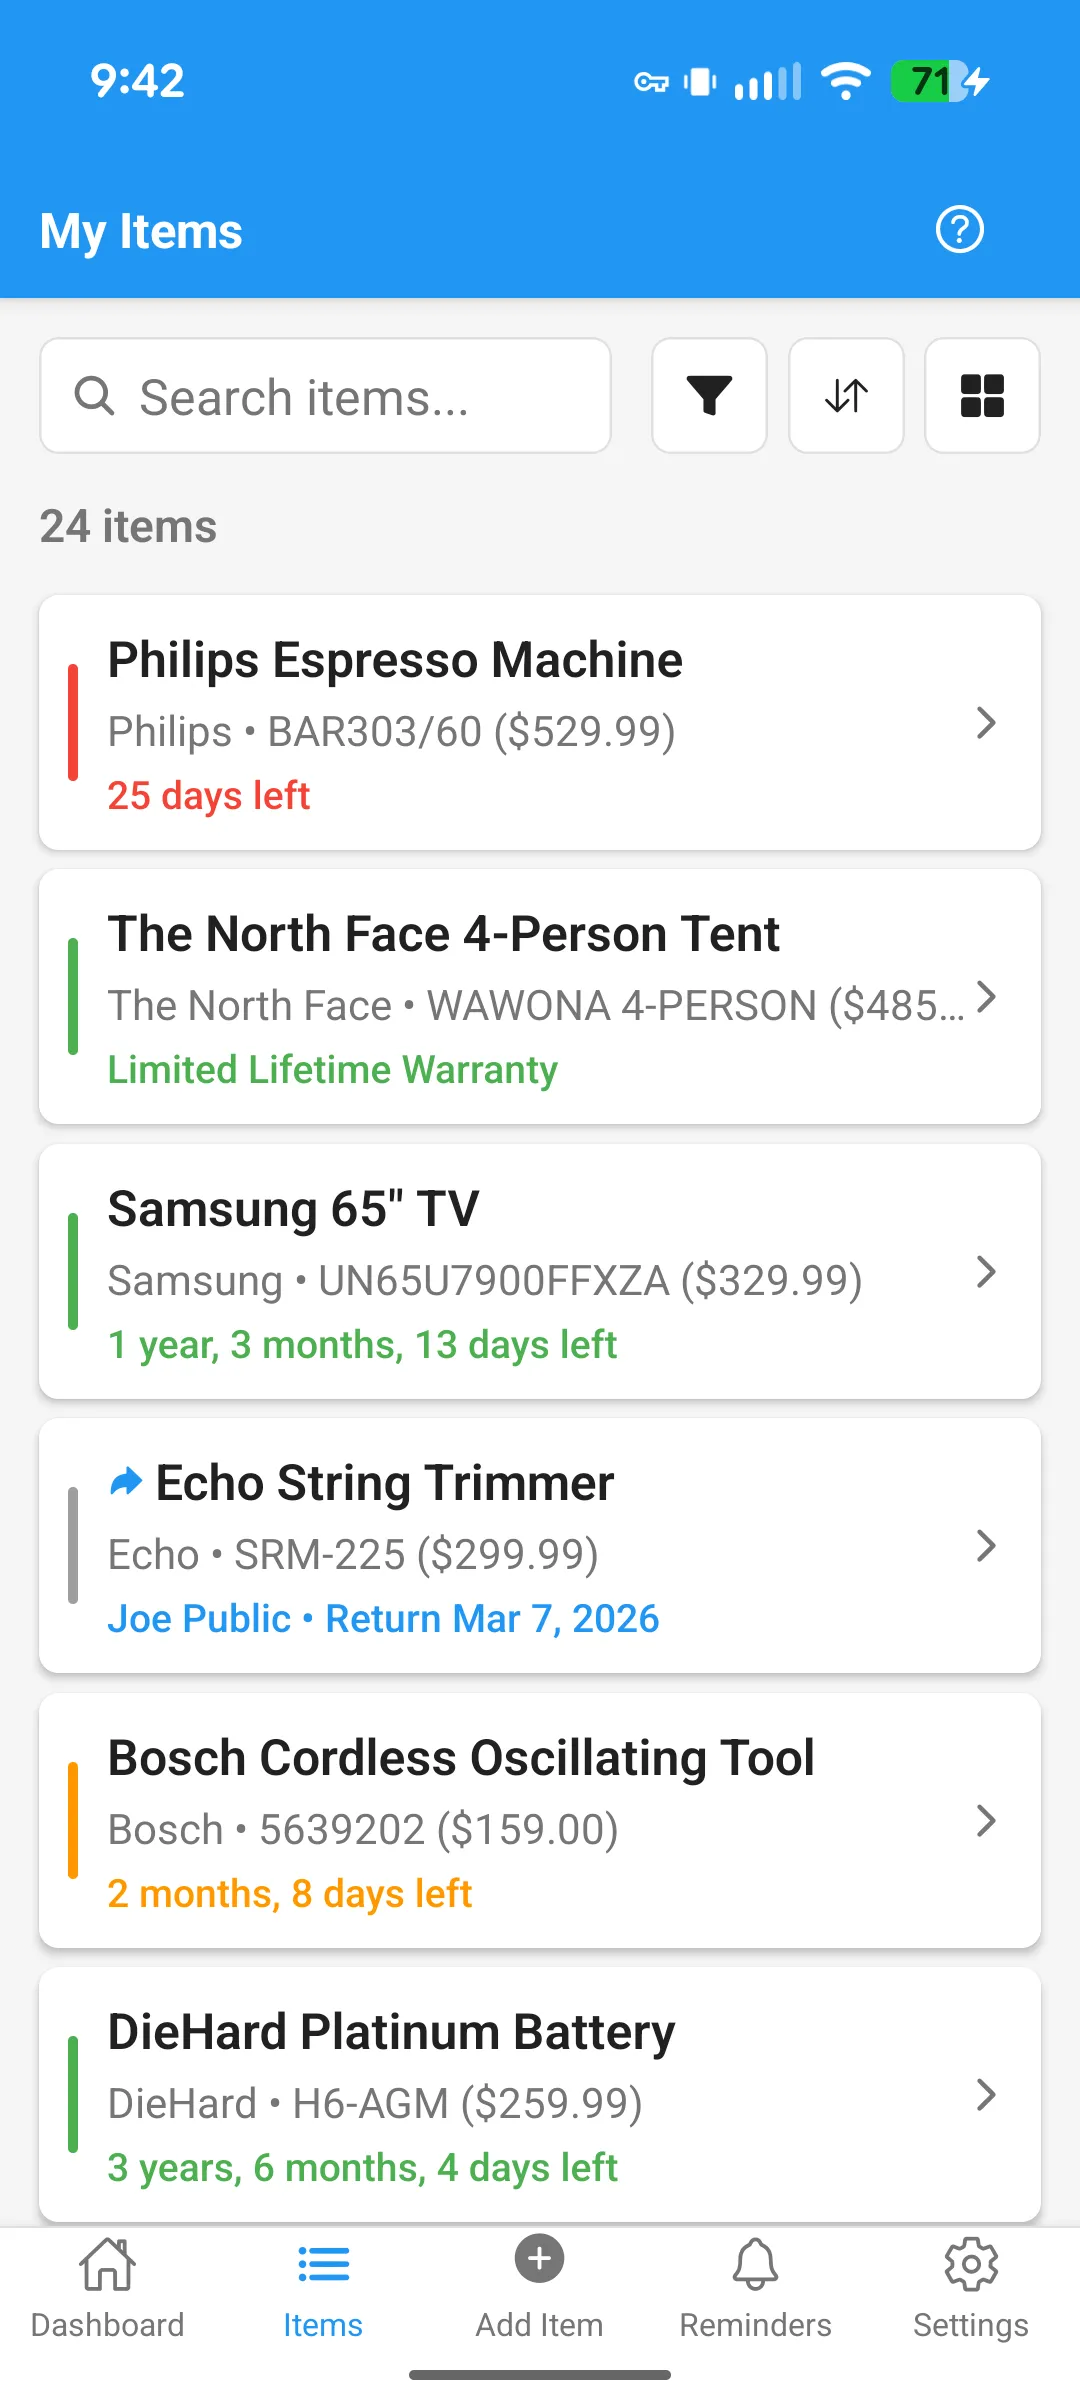Tap the search magnifier icon

tap(95, 396)
